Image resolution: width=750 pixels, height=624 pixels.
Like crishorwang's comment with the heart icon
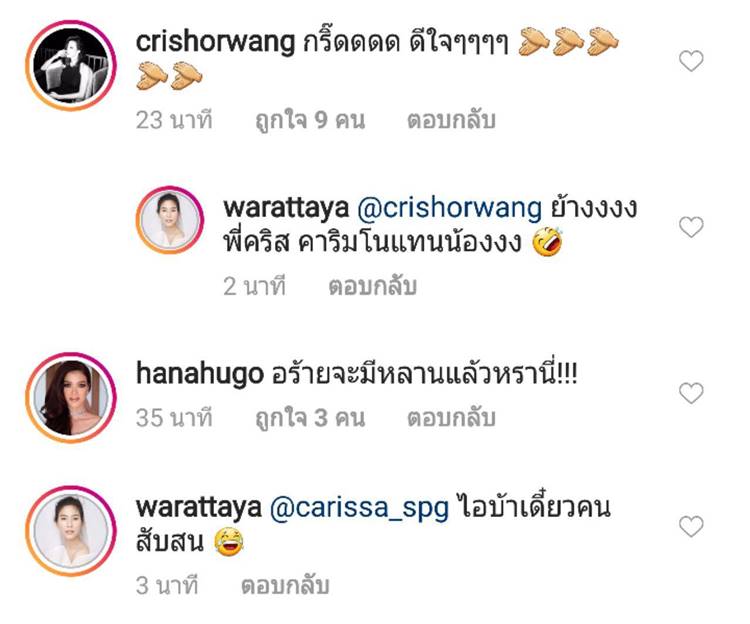click(x=691, y=61)
